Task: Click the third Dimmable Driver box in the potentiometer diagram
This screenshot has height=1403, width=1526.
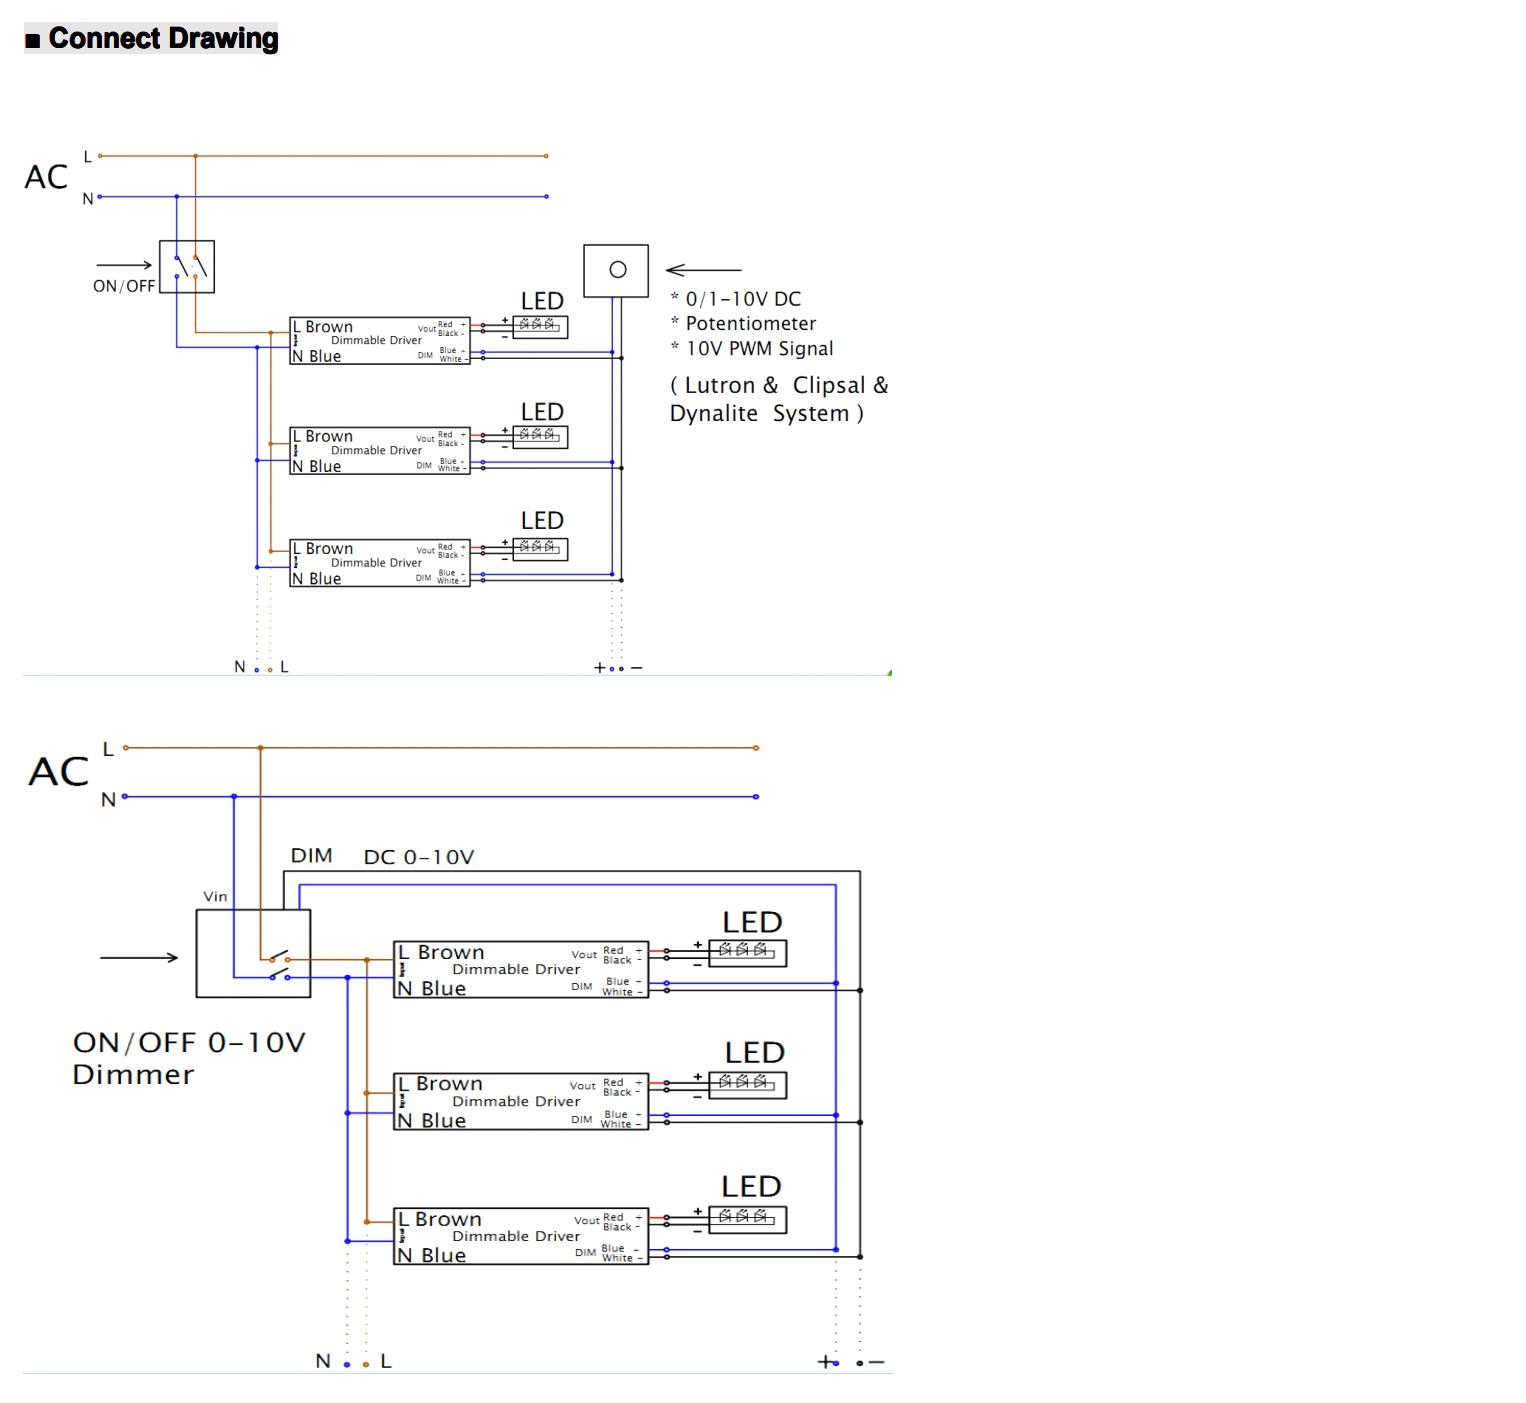Action: pyautogui.click(x=380, y=563)
